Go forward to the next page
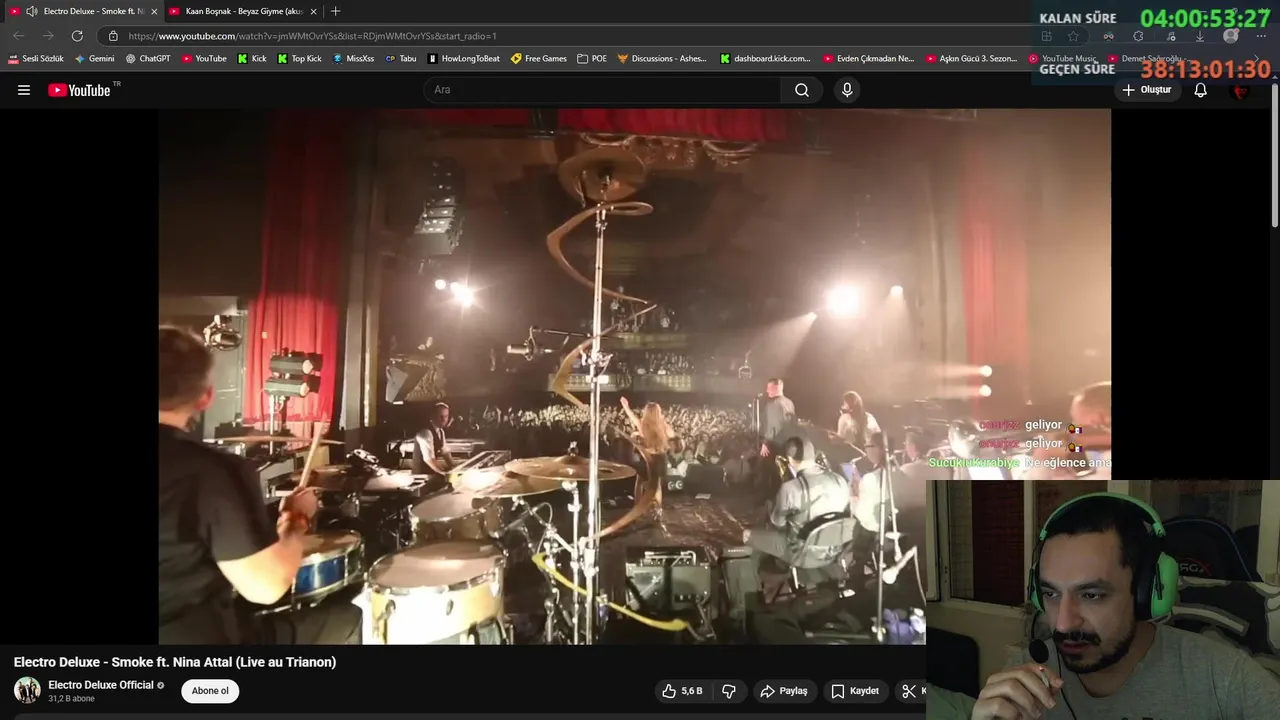Screen dimensions: 1280x720 click(47, 36)
